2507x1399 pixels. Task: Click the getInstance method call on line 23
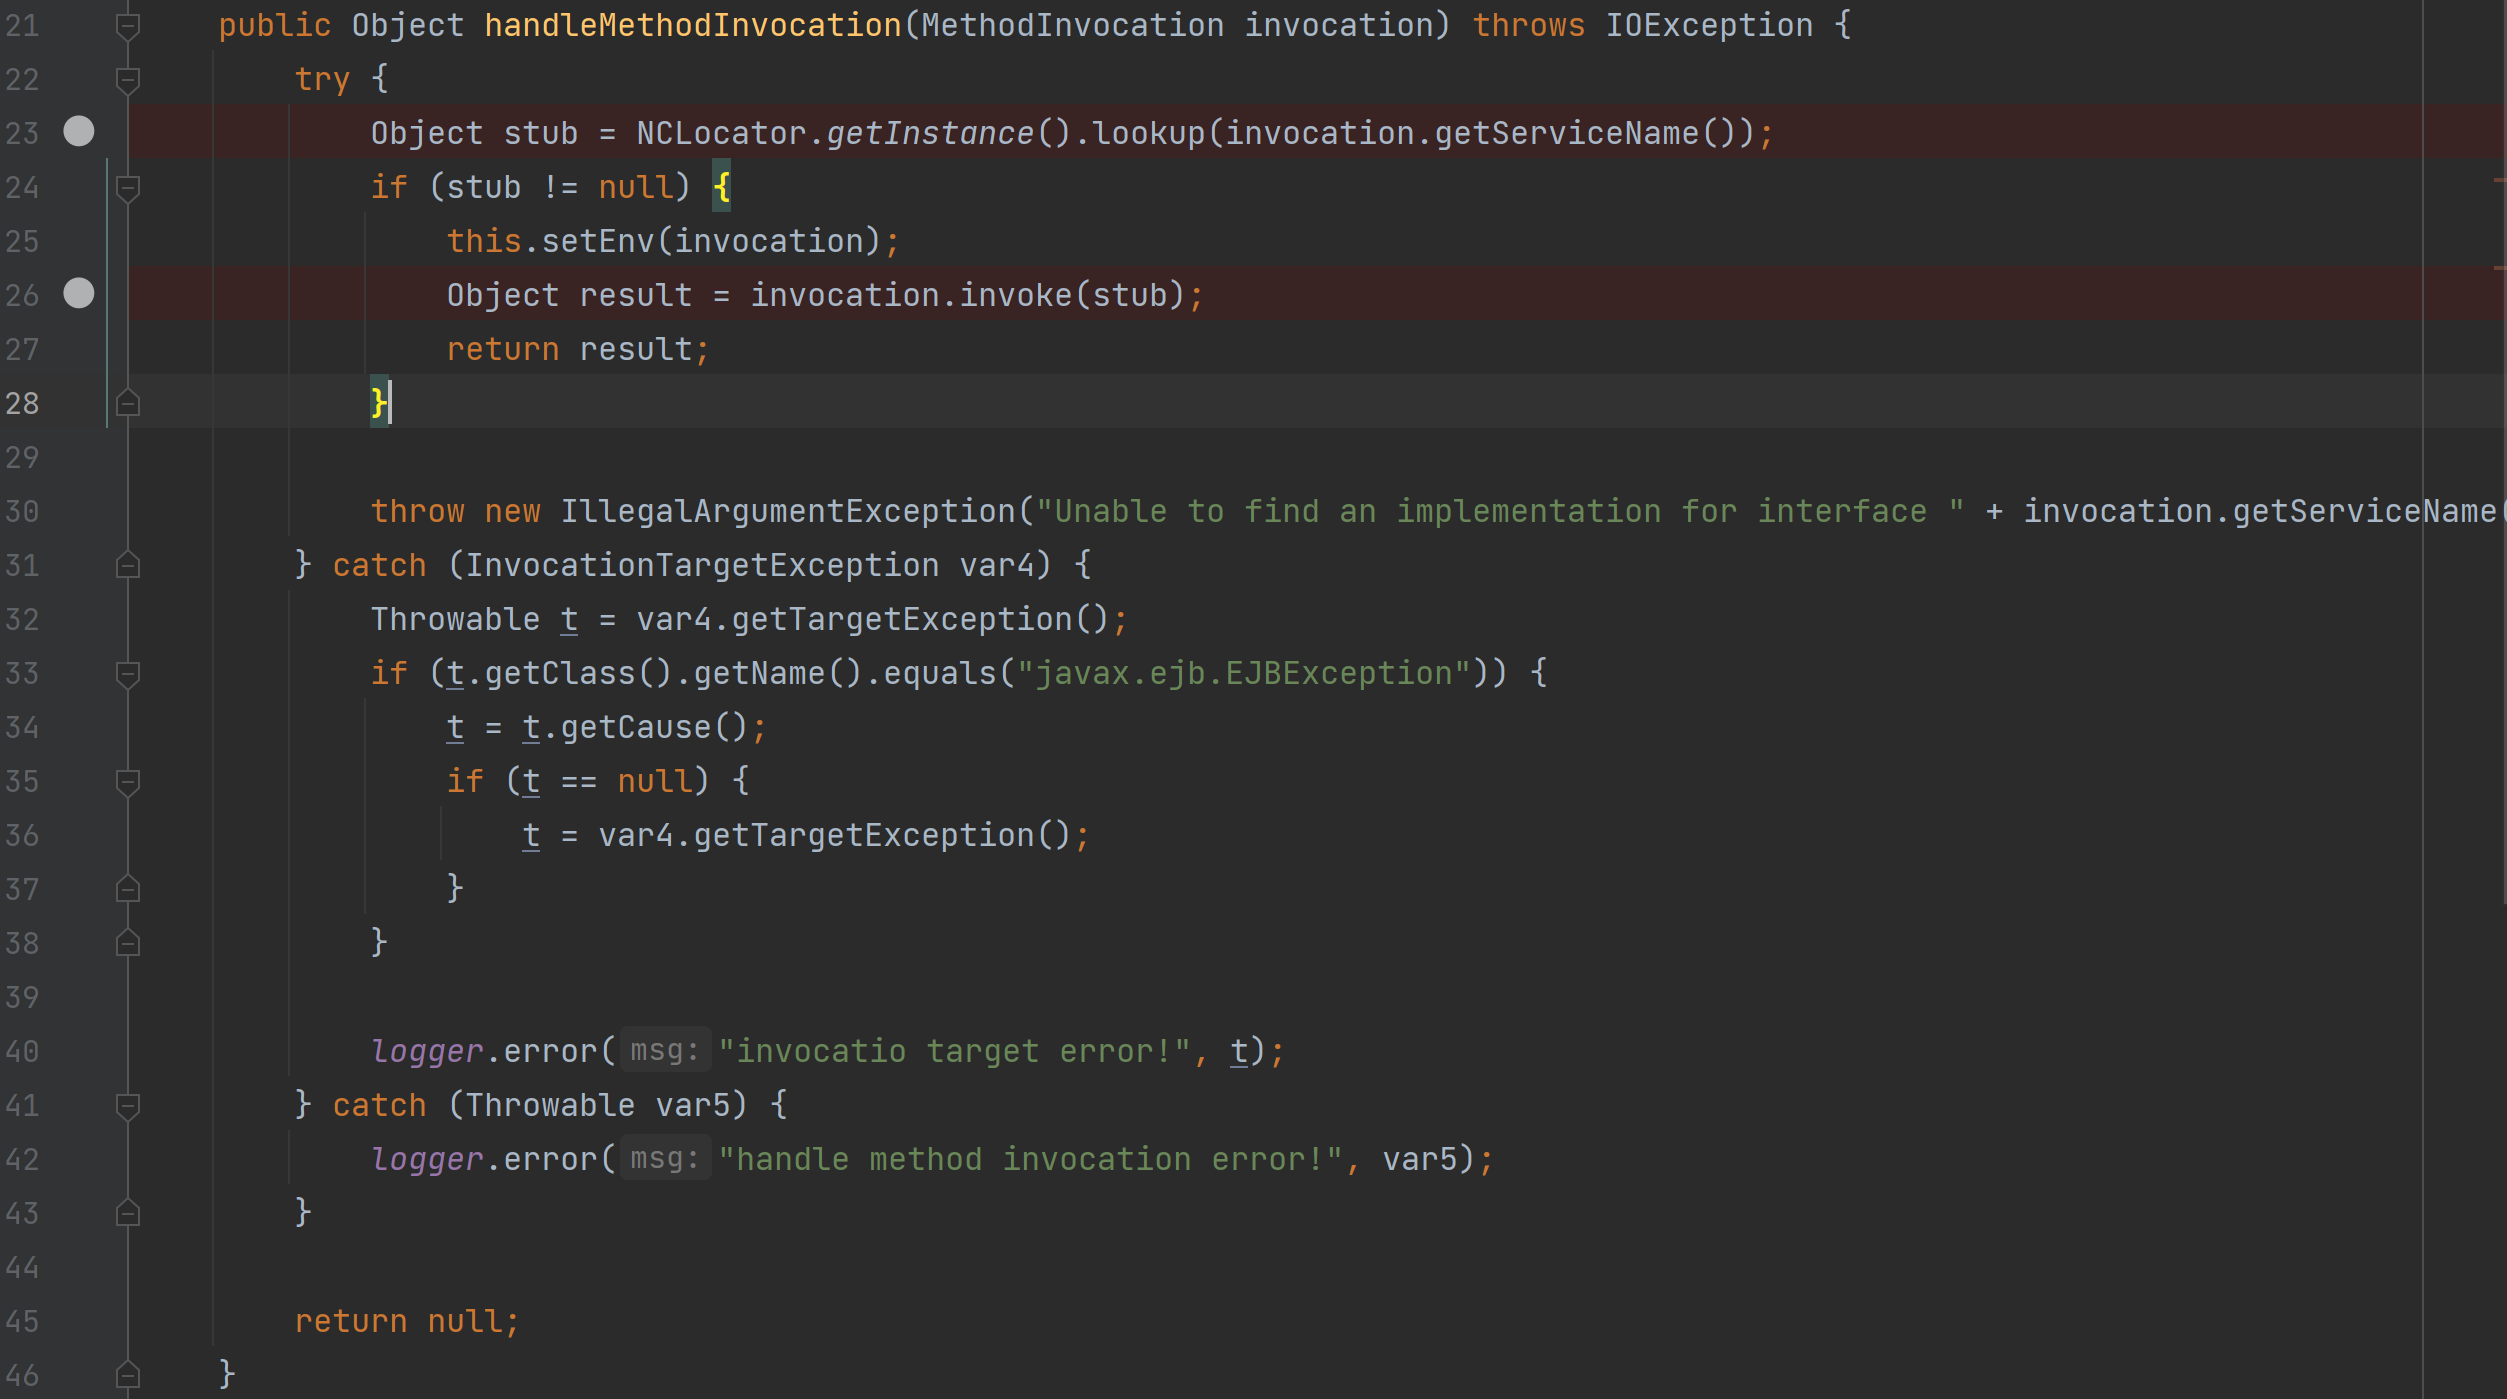click(x=929, y=133)
